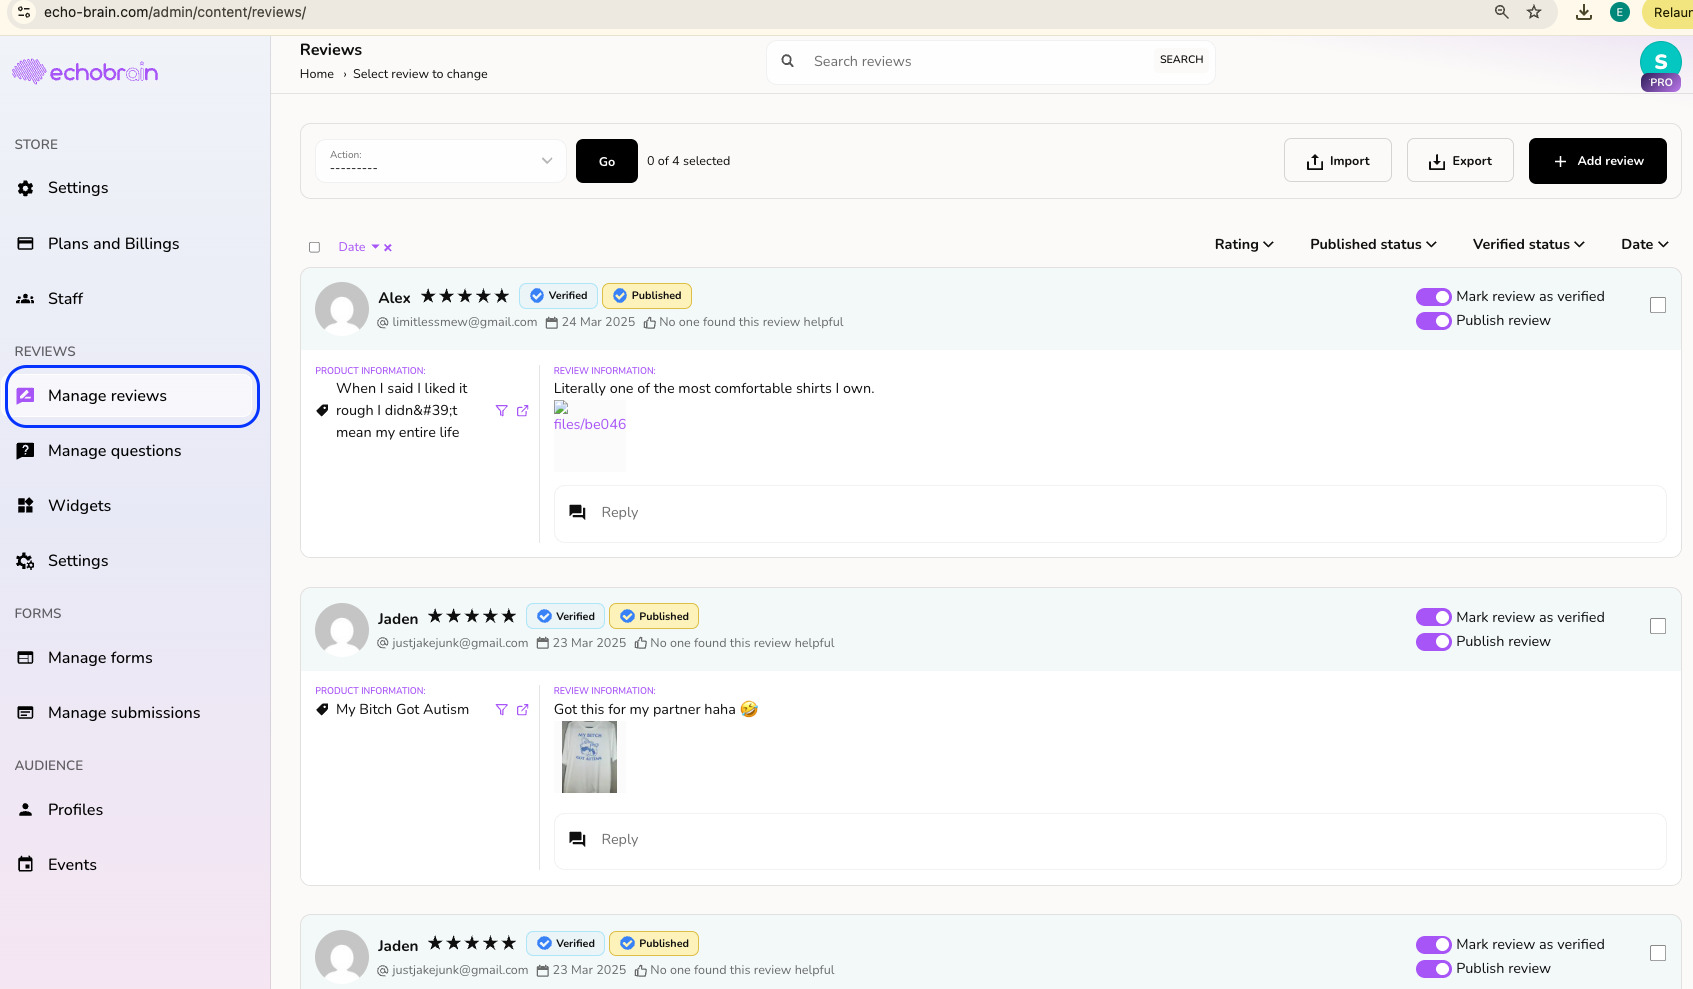This screenshot has height=989, width=1693.
Task: Click the Manage submissions icon
Action: 26,713
